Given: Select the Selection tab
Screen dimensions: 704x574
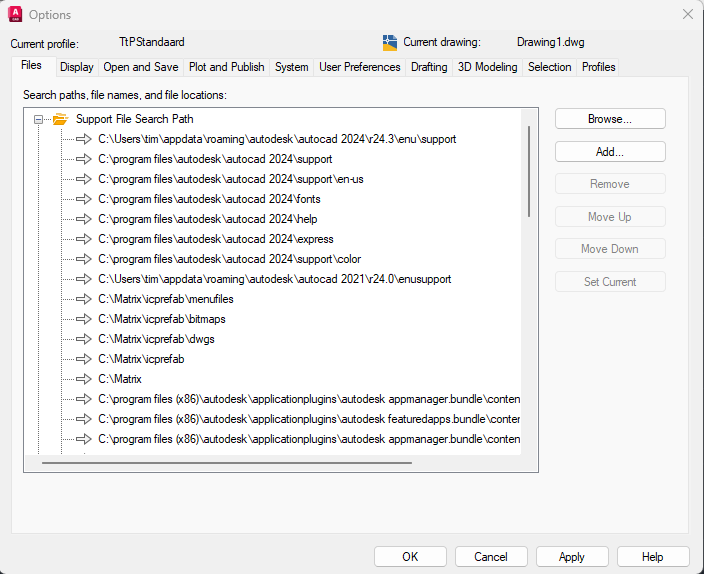Looking at the screenshot, I should click(550, 67).
